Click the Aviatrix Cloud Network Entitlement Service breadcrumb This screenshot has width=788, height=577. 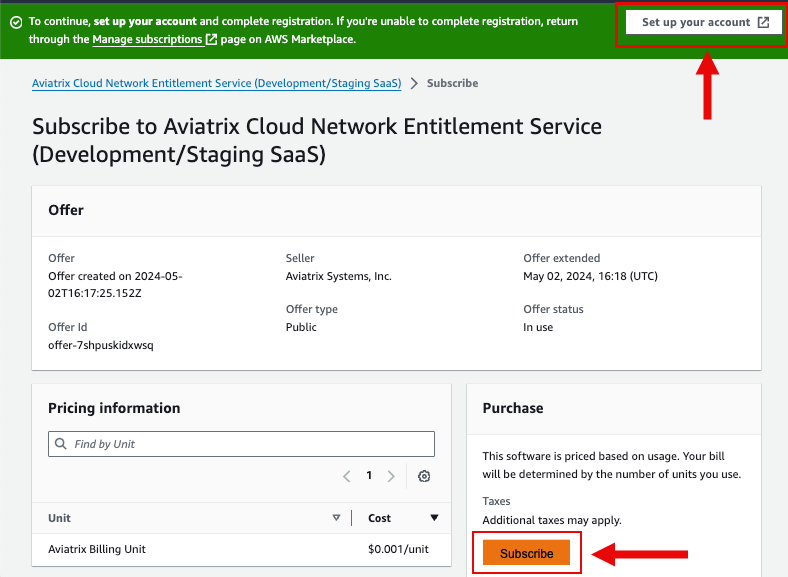(x=217, y=83)
